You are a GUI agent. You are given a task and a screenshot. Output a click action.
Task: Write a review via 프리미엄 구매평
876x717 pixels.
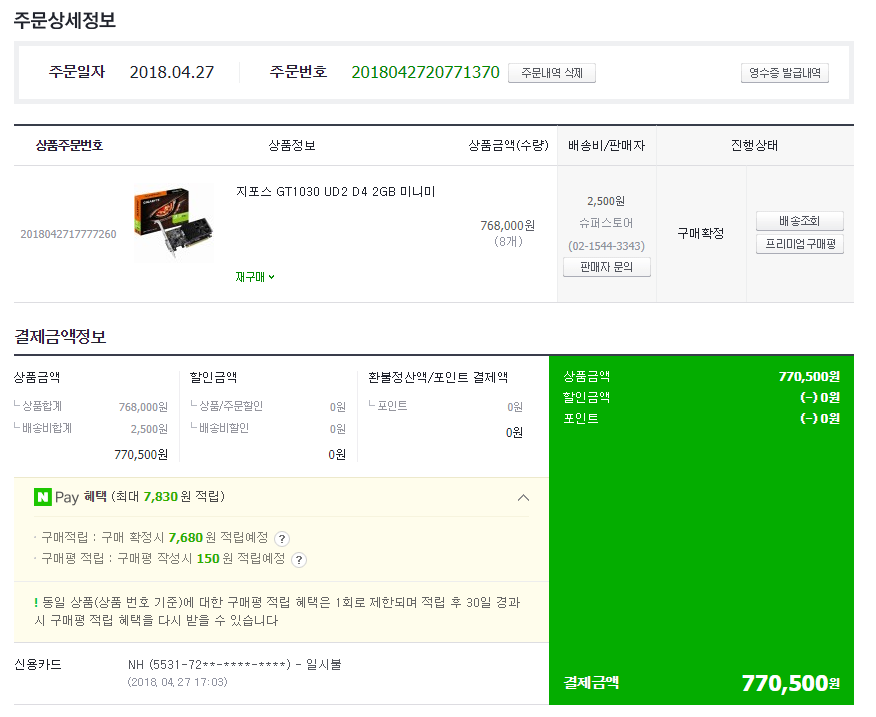[x=798, y=244]
